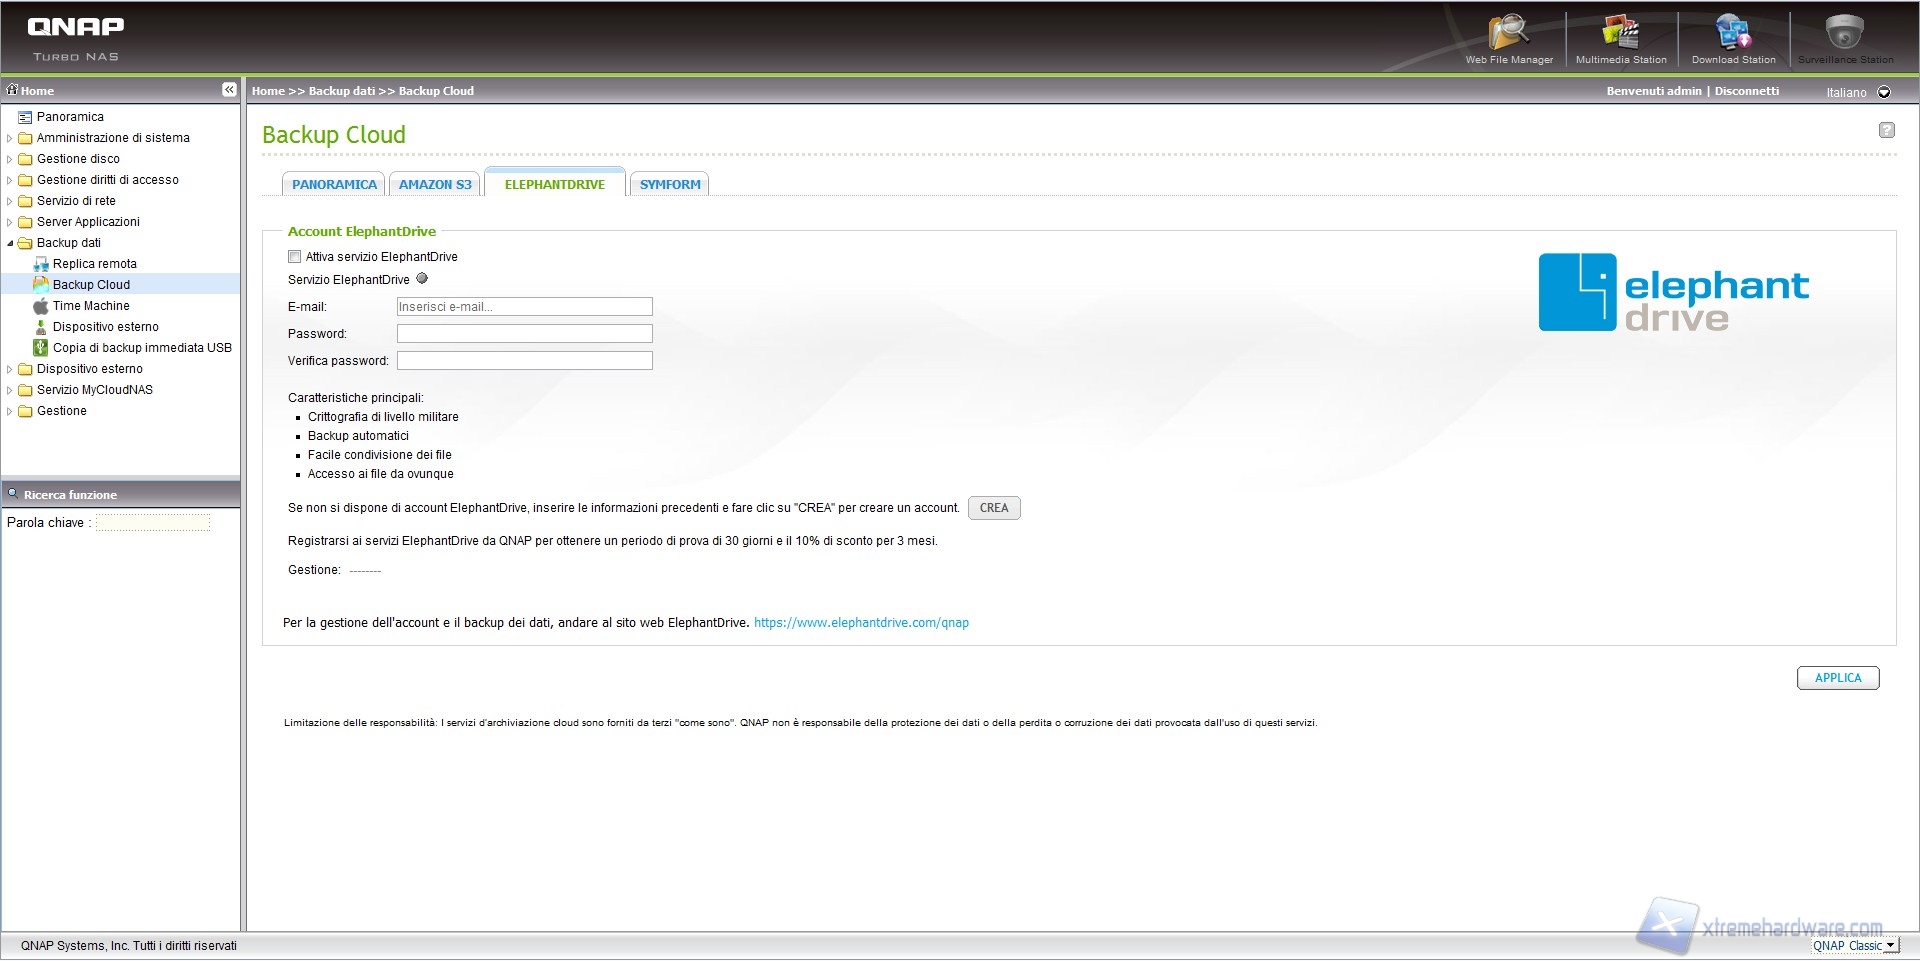Enable Attiva servizio ElephantDrive checkbox
This screenshot has width=1920, height=961.
click(294, 257)
